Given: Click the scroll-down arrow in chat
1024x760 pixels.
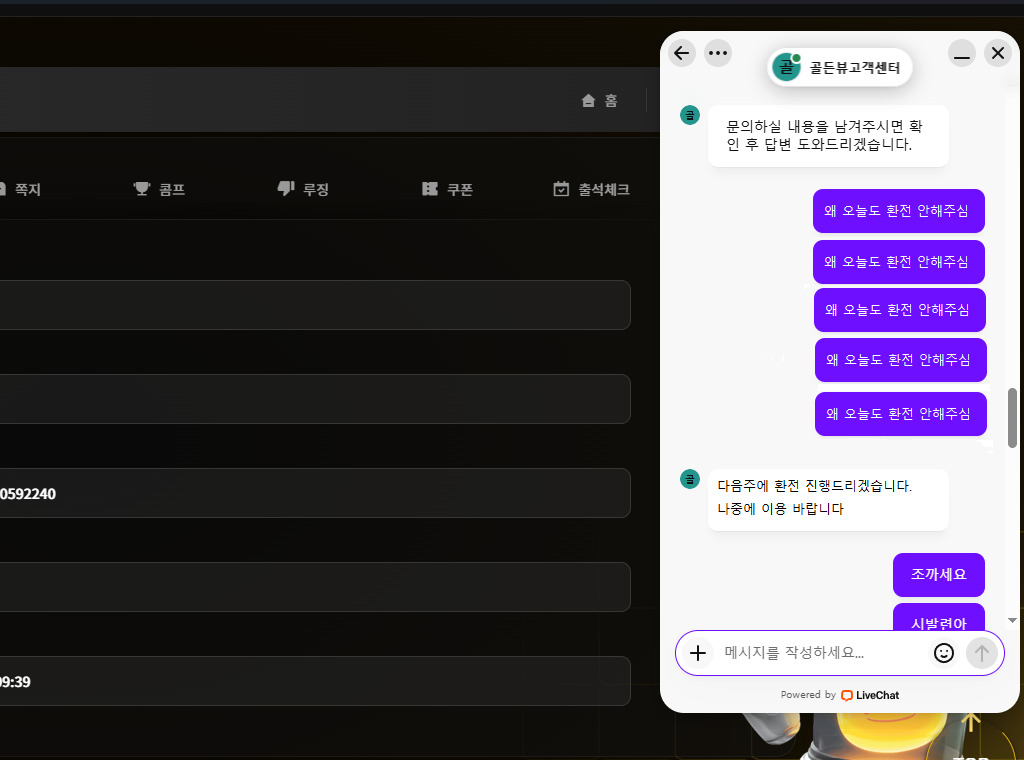Looking at the screenshot, I should 1012,620.
